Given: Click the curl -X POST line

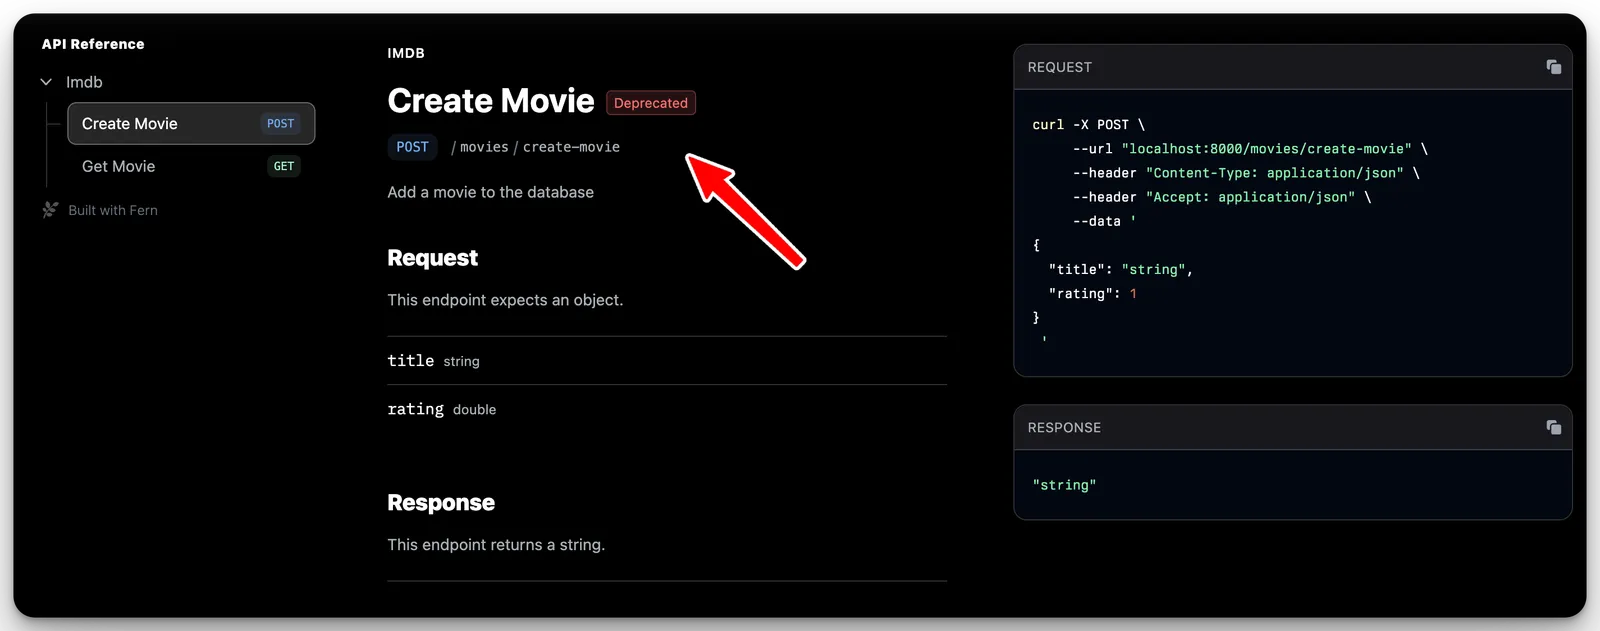Looking at the screenshot, I should pyautogui.click(x=1089, y=125).
